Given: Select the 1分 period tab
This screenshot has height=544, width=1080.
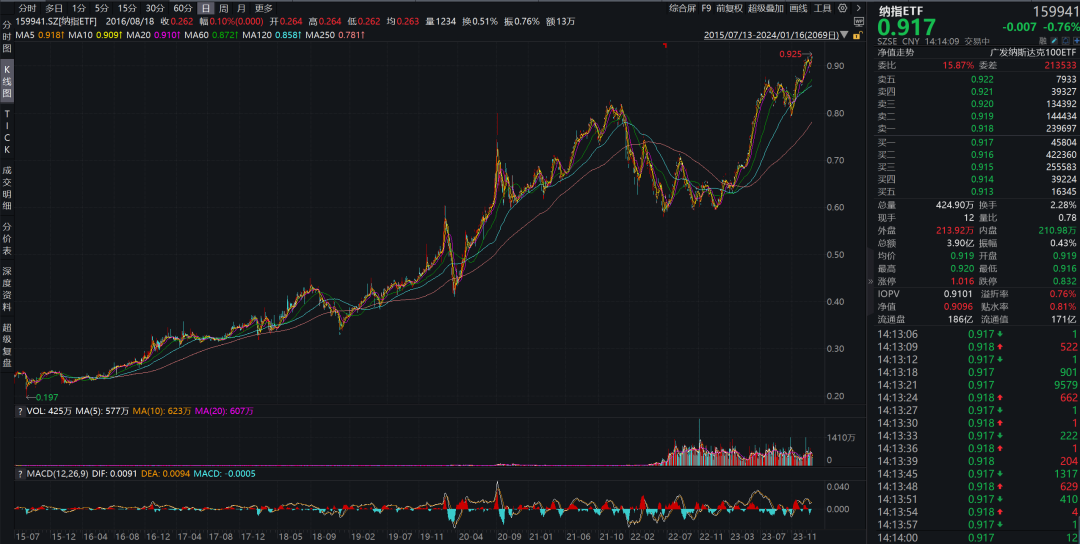Looking at the screenshot, I should coord(79,8).
